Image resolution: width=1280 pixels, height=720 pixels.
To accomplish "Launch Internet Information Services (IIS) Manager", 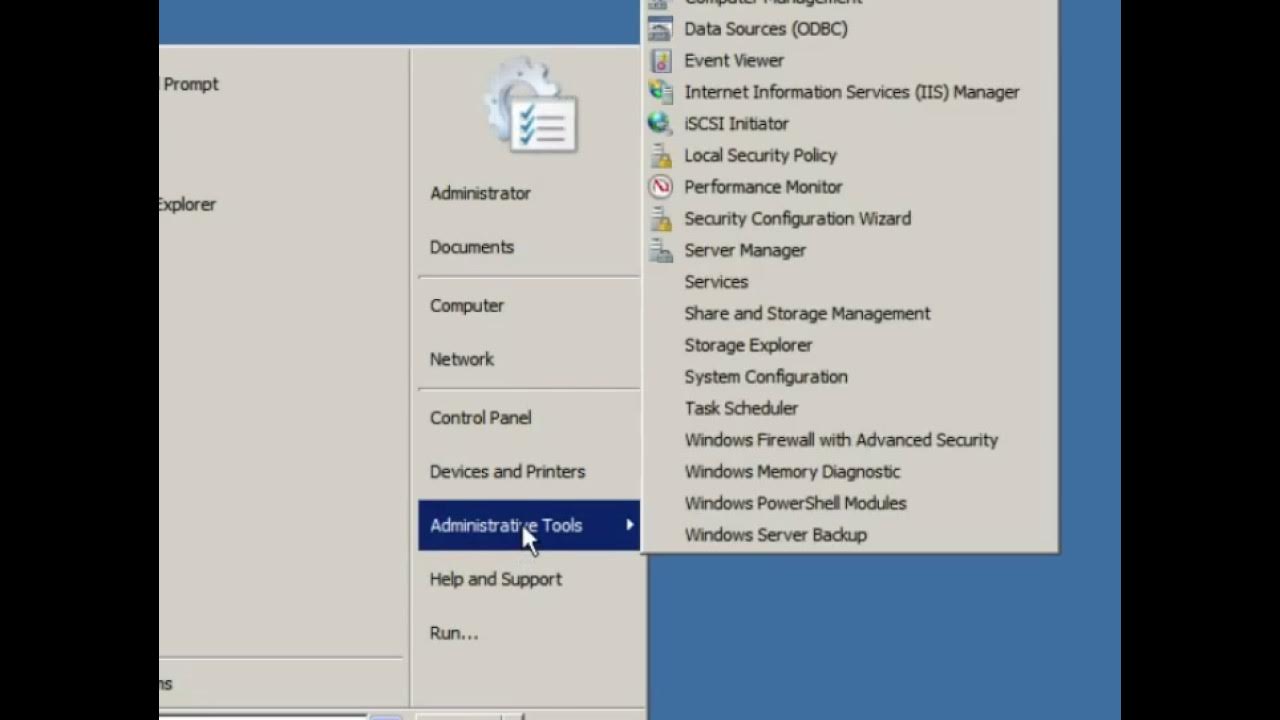I will (852, 92).
